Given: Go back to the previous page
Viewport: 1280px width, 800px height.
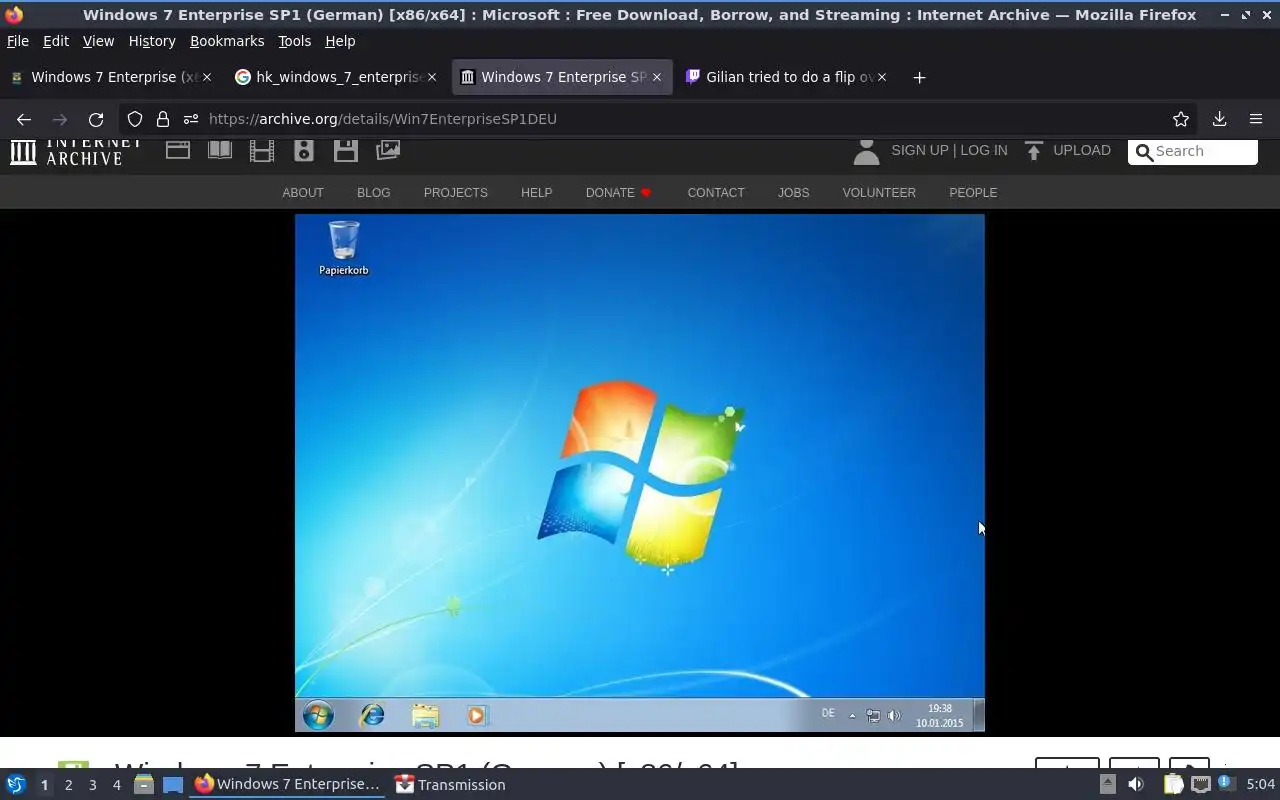Looking at the screenshot, I should (24, 119).
